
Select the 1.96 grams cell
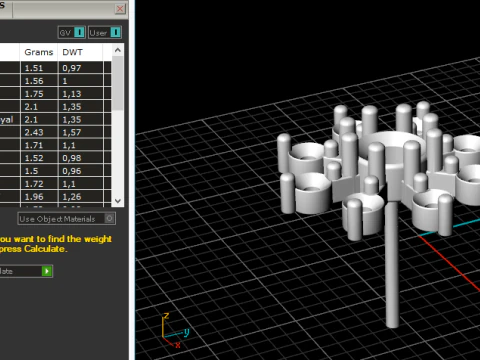pyautogui.click(x=39, y=197)
